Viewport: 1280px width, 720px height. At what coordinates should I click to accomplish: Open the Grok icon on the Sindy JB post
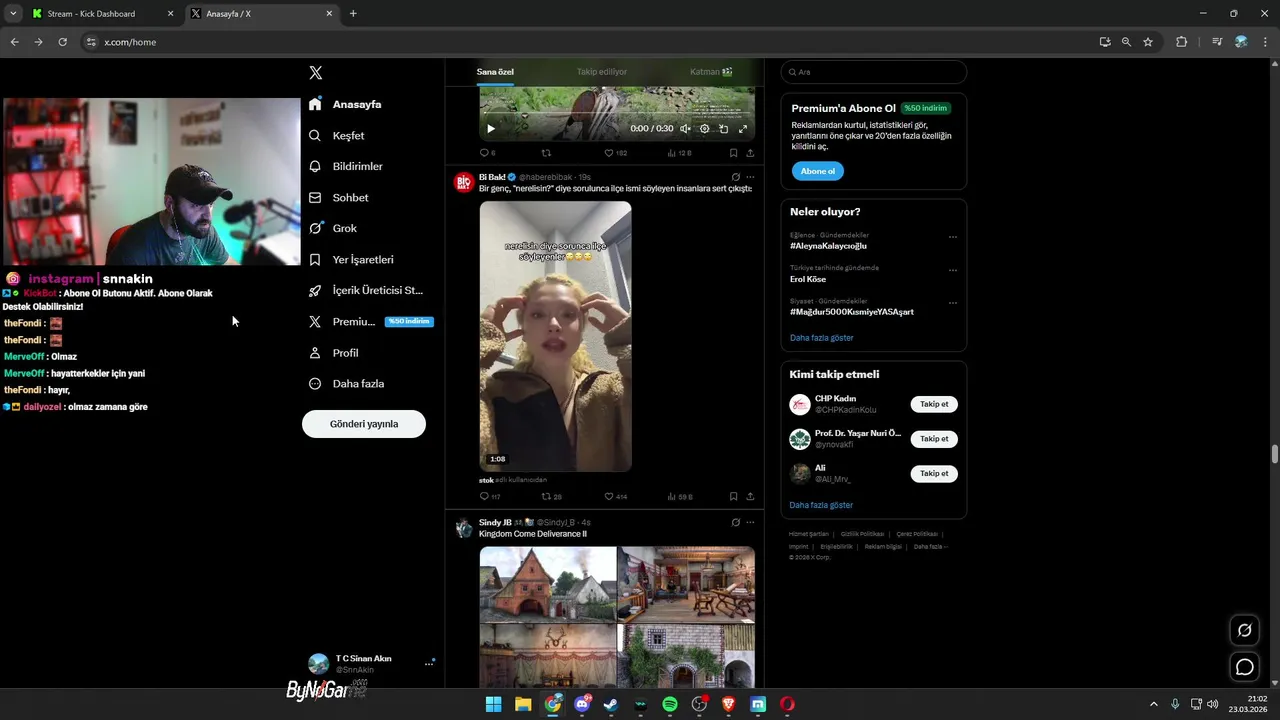click(x=735, y=522)
